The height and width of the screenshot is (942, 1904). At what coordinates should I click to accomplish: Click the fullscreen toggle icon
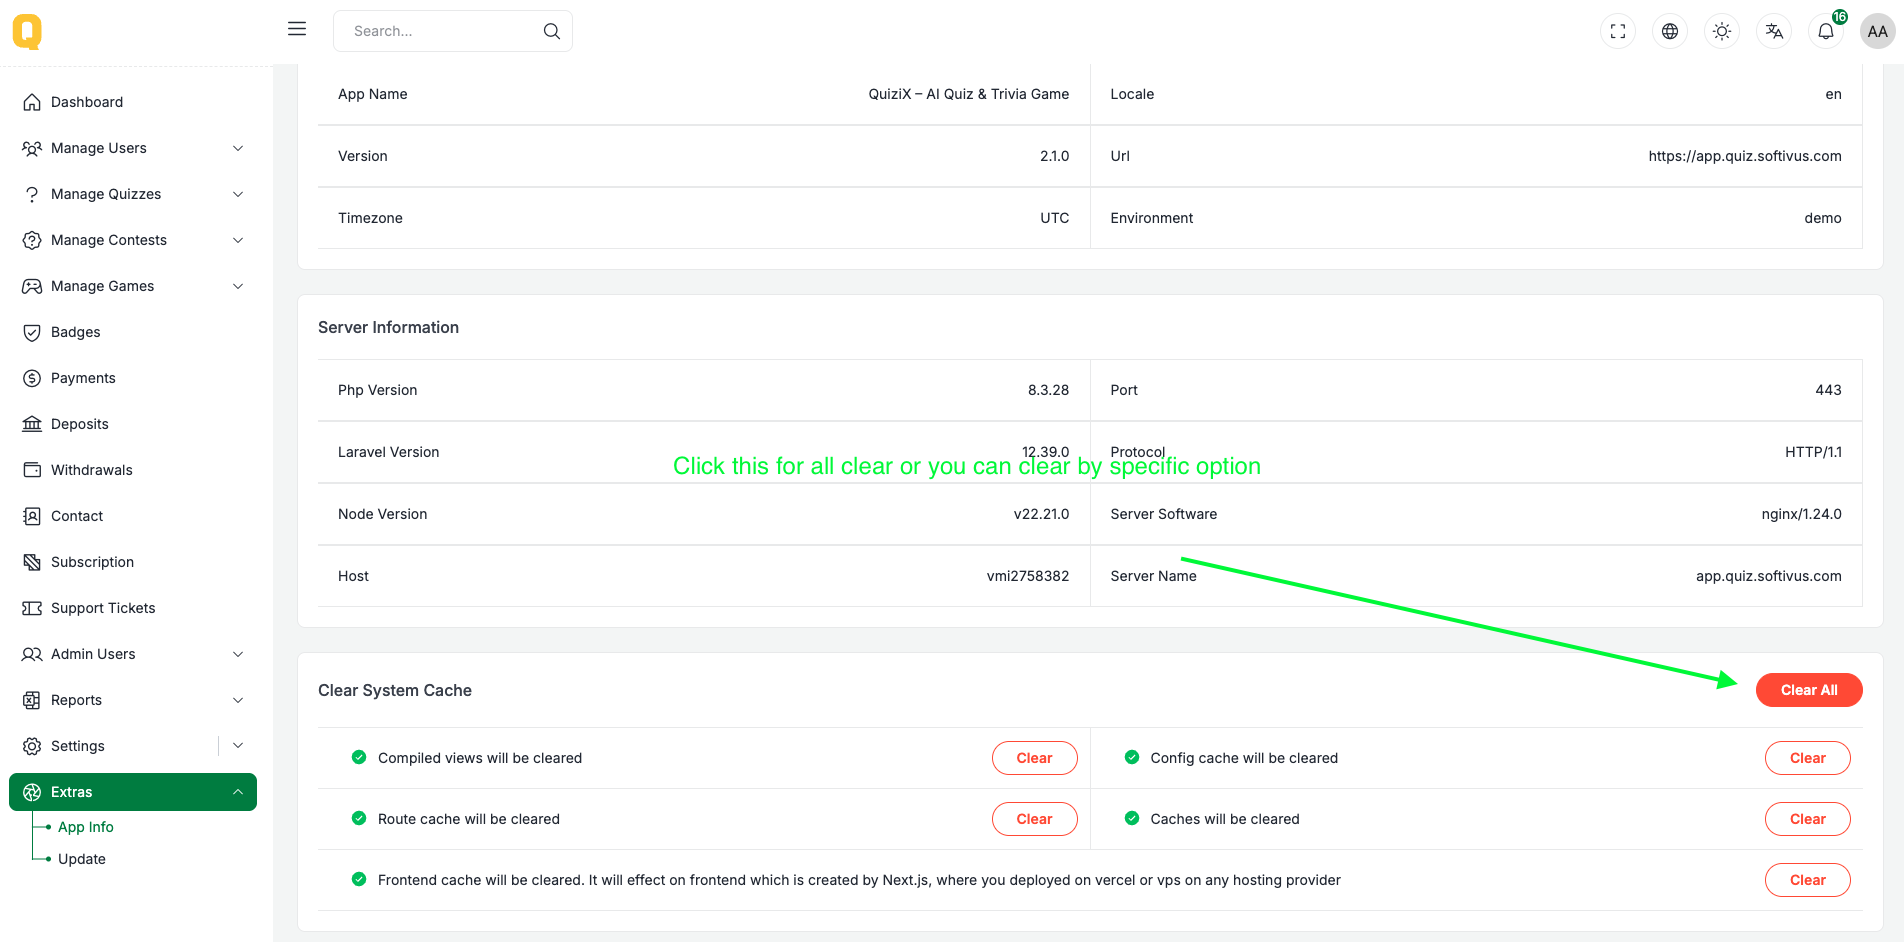coord(1618,31)
